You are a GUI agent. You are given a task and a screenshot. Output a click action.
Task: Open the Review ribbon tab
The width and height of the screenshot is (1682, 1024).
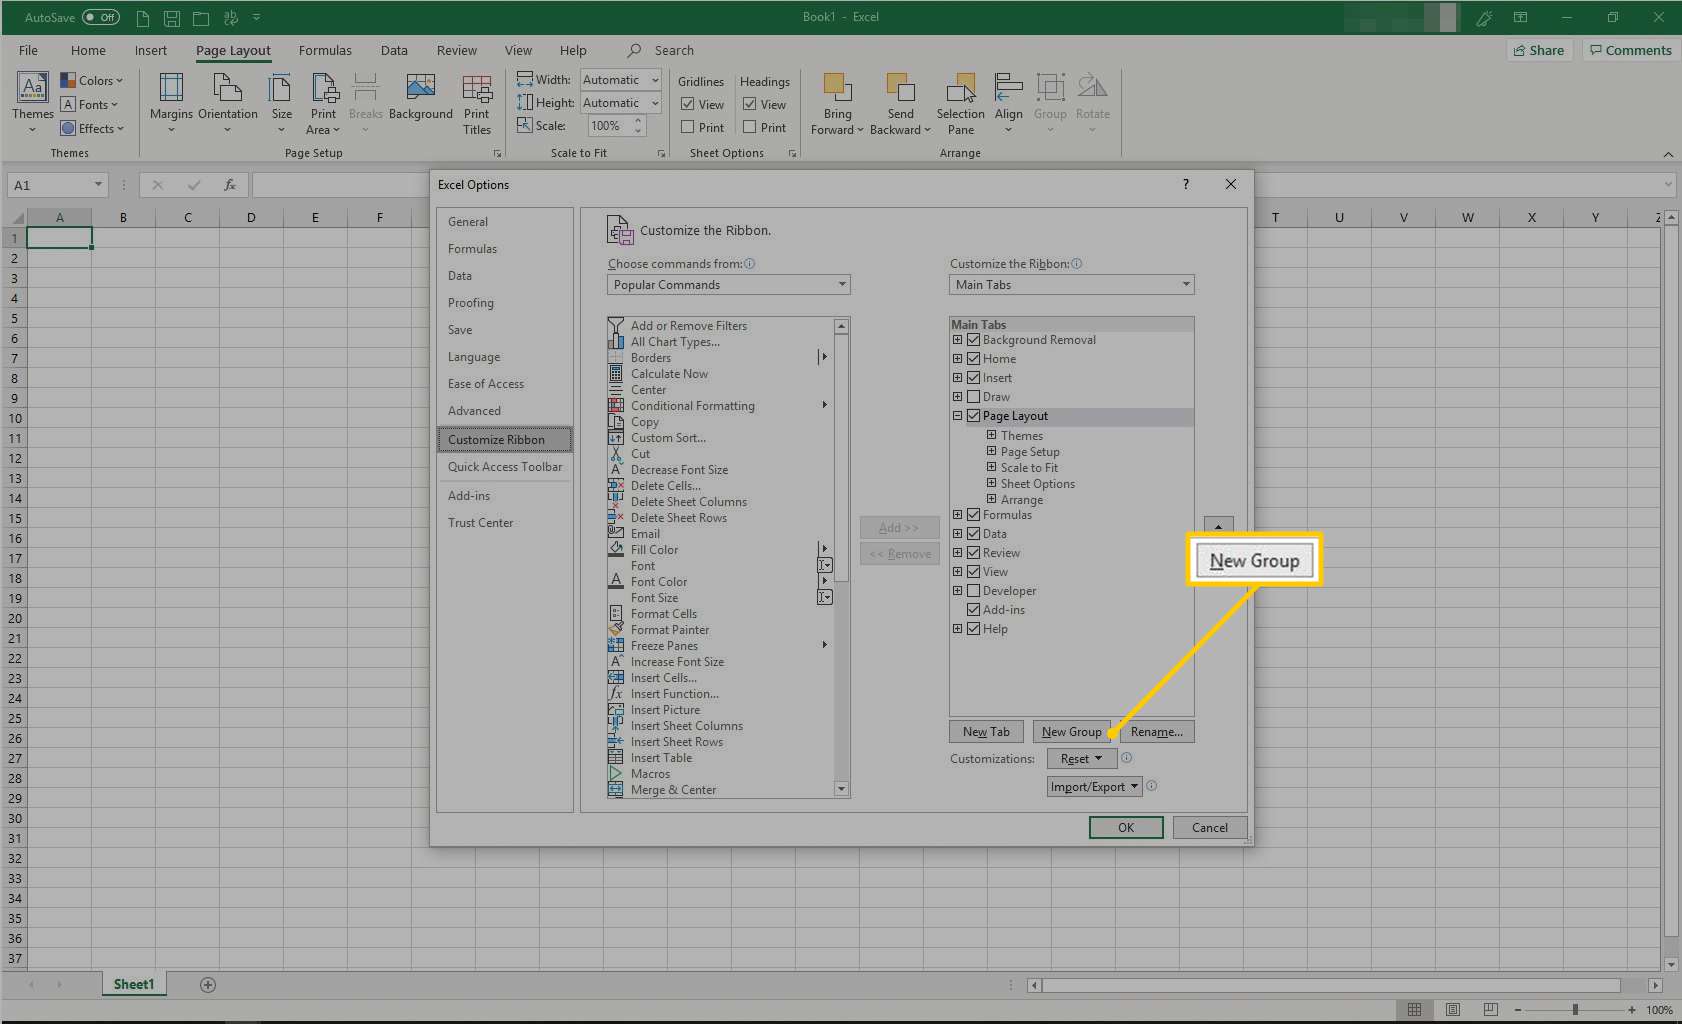pos(456,50)
